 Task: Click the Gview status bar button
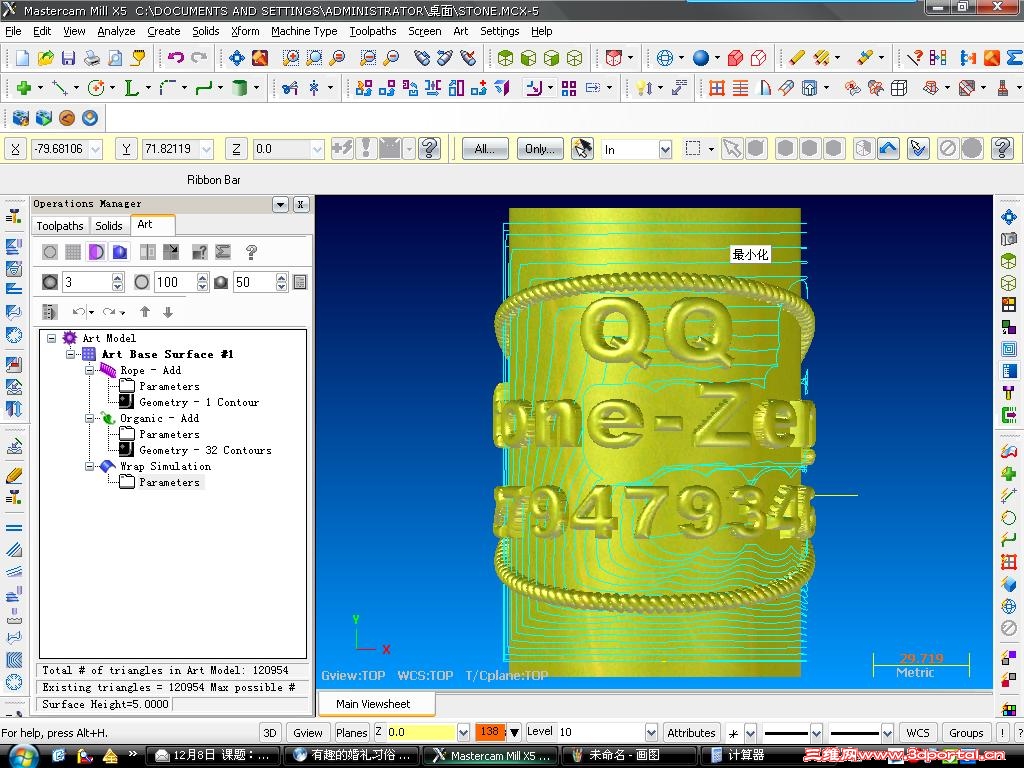tap(308, 732)
